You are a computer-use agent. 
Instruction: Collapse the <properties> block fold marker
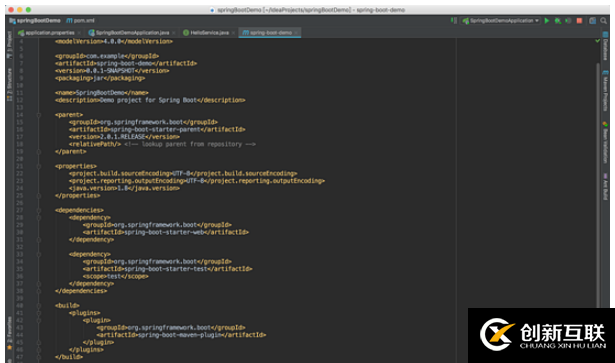click(39, 166)
